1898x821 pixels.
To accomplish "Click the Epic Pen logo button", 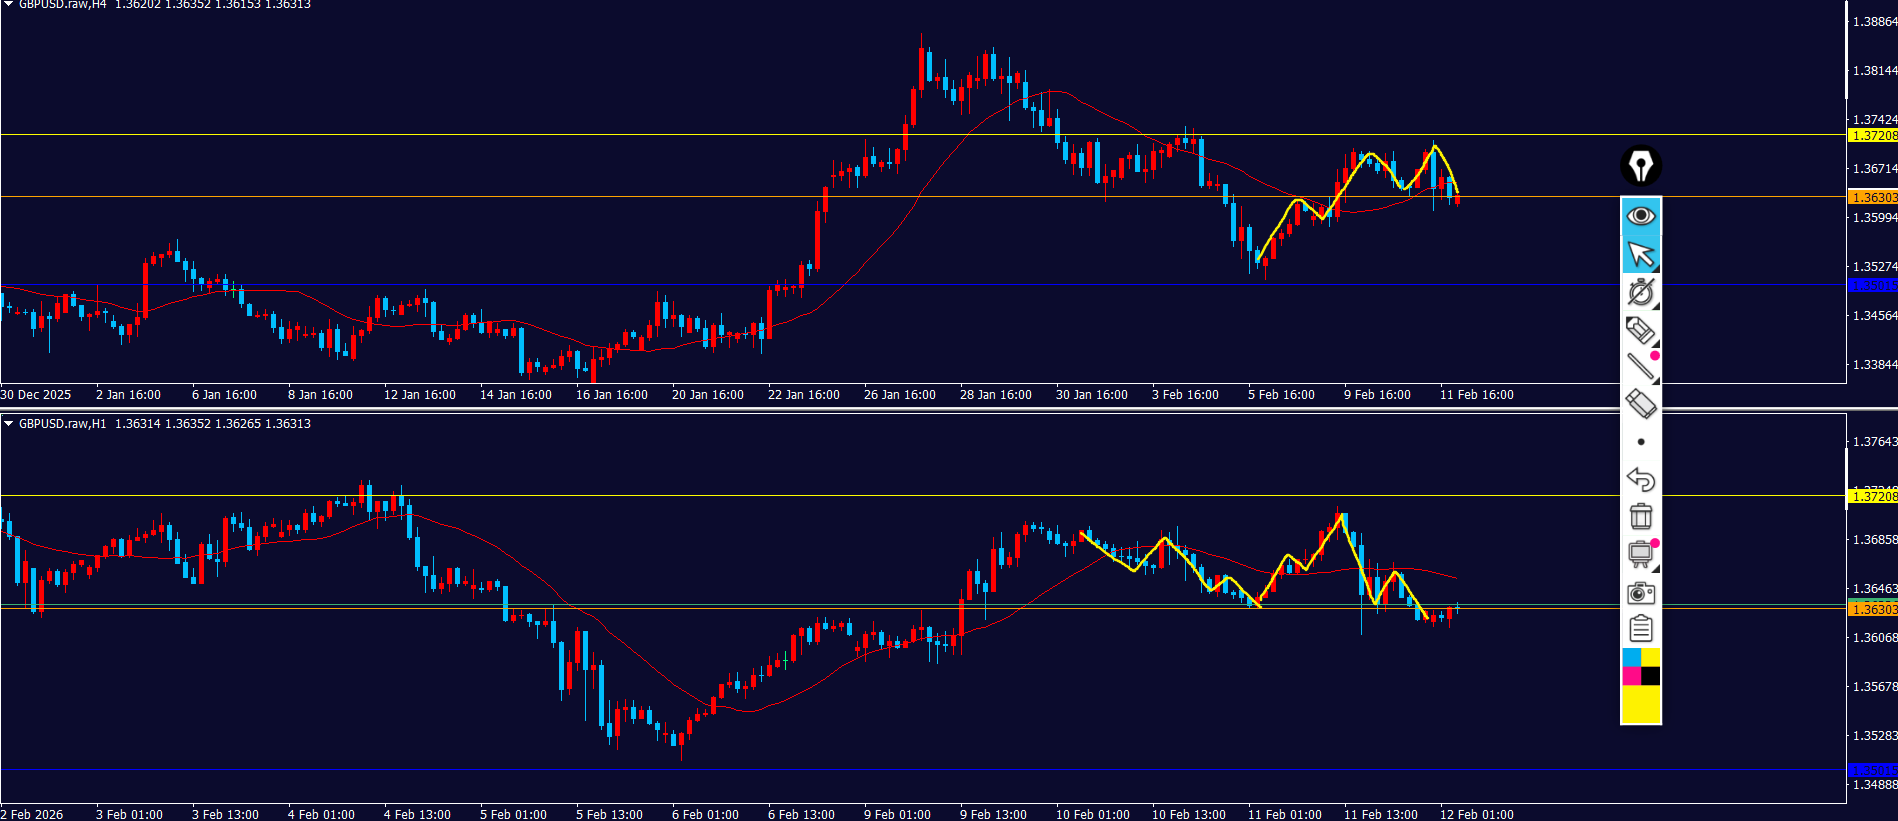I will (x=1640, y=166).
